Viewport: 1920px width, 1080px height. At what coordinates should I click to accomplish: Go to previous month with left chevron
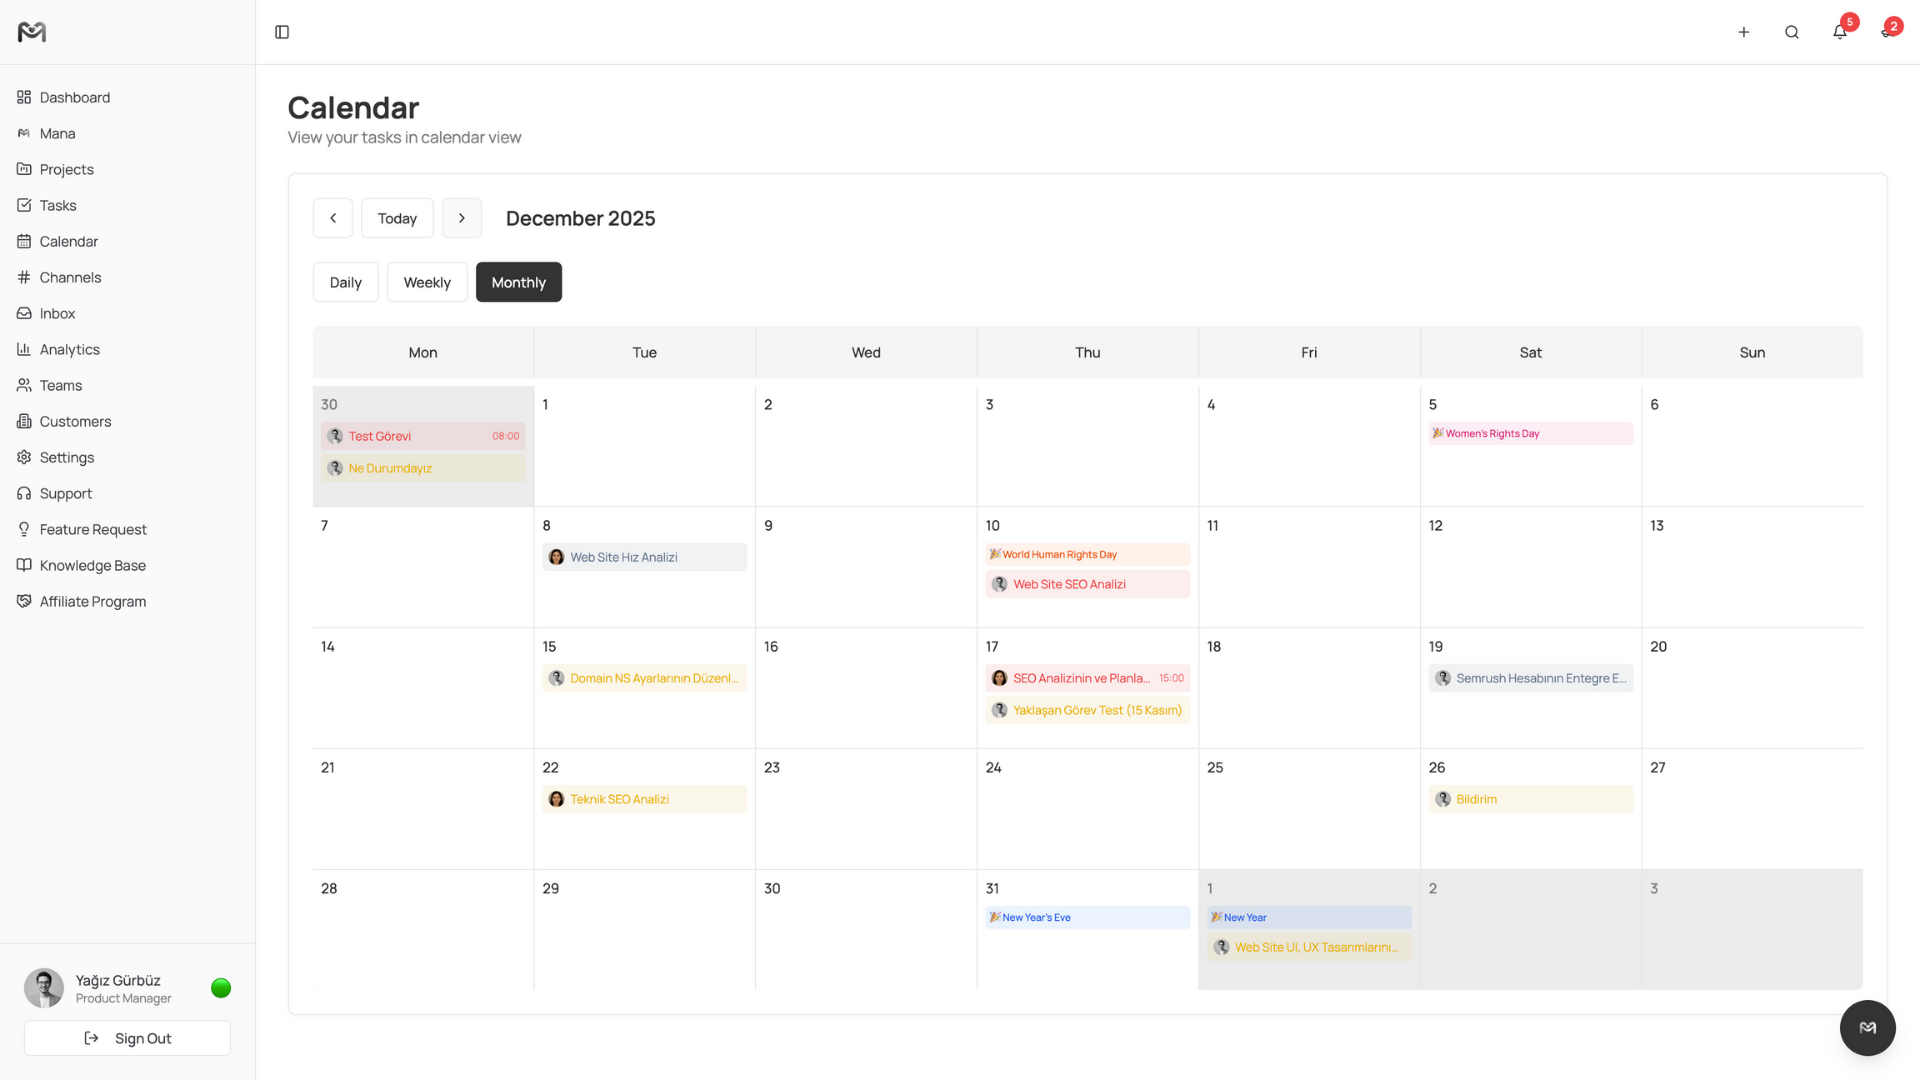333,218
